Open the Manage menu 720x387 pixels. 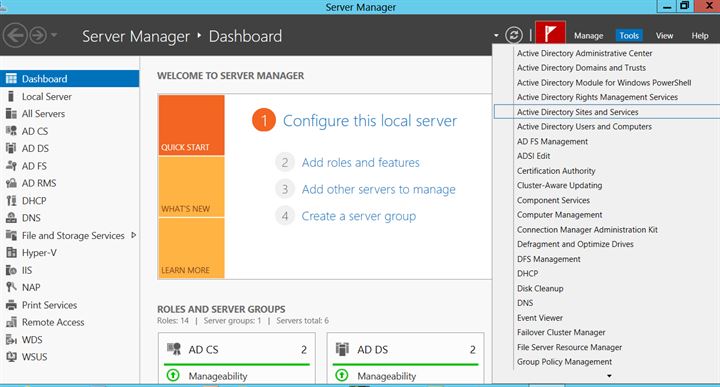click(588, 36)
